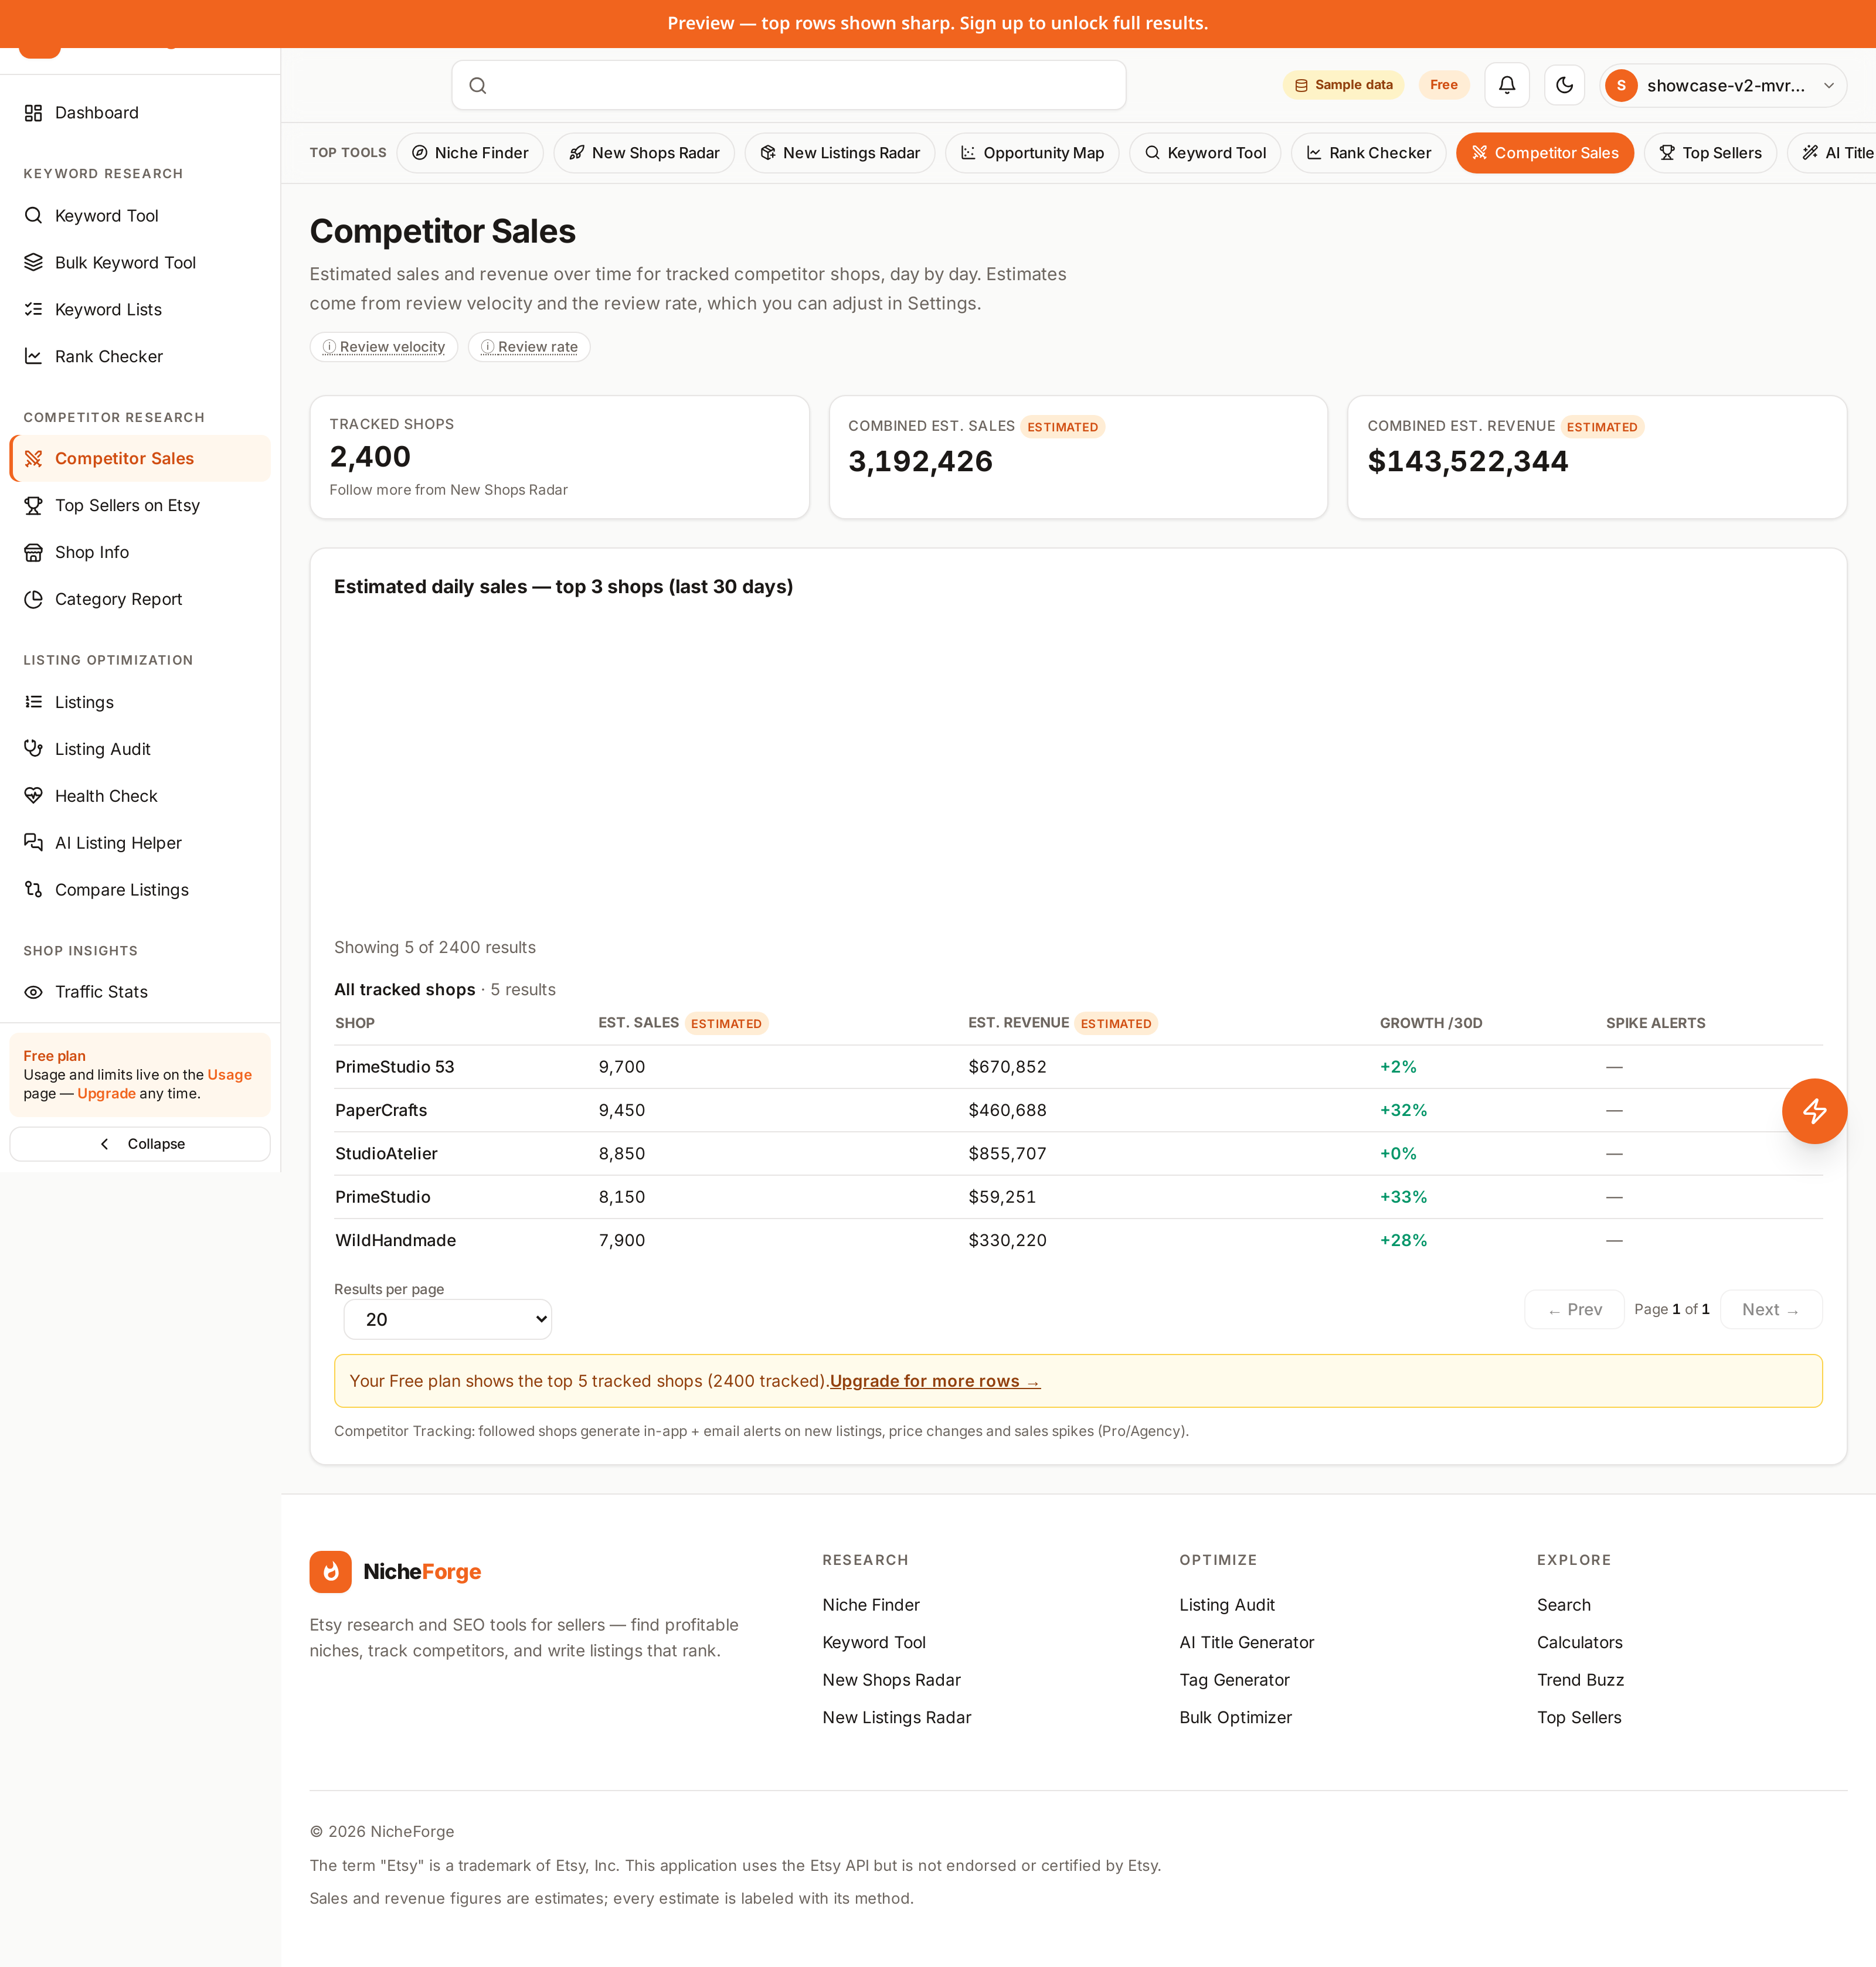Open Traffic Stats in sidebar

(140, 993)
